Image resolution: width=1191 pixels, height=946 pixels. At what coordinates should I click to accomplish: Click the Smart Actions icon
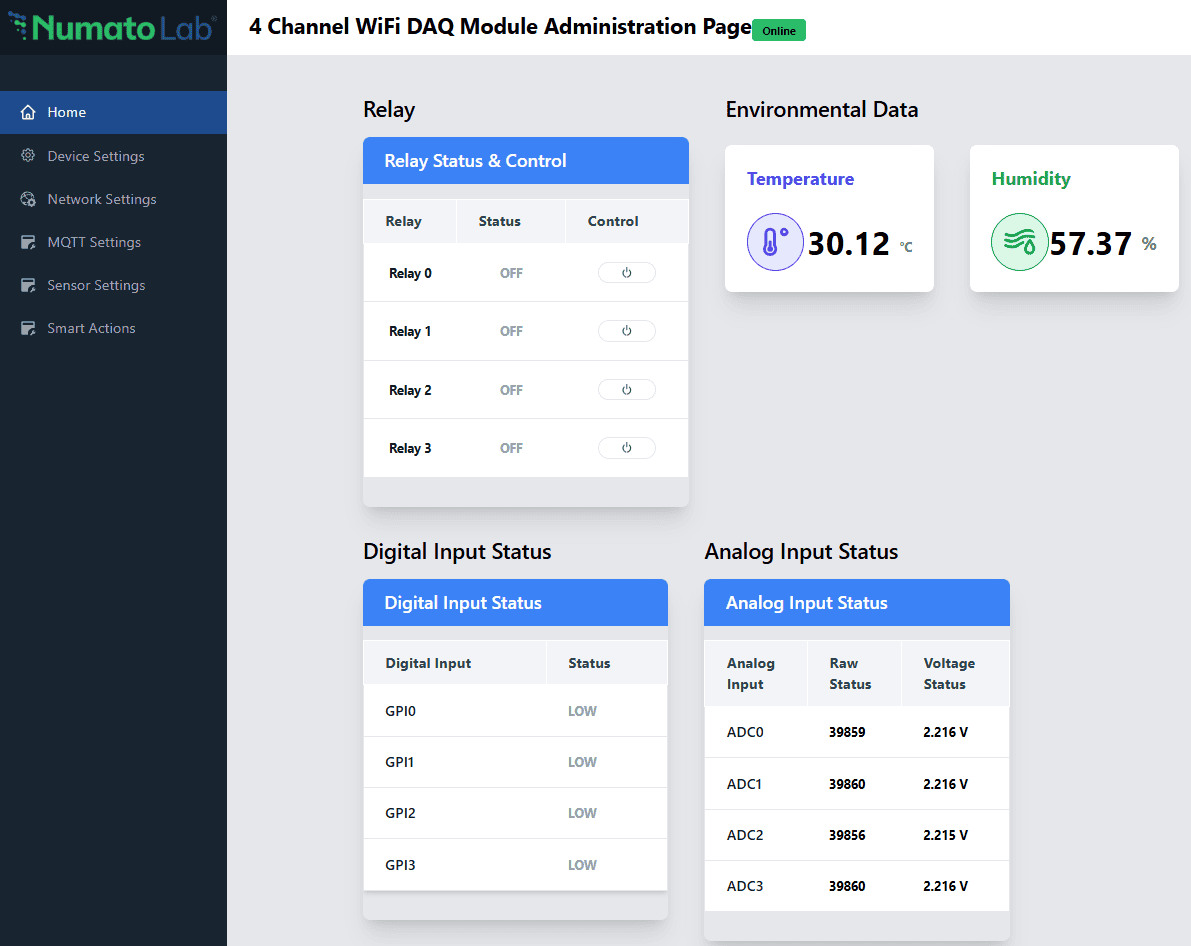tap(28, 328)
